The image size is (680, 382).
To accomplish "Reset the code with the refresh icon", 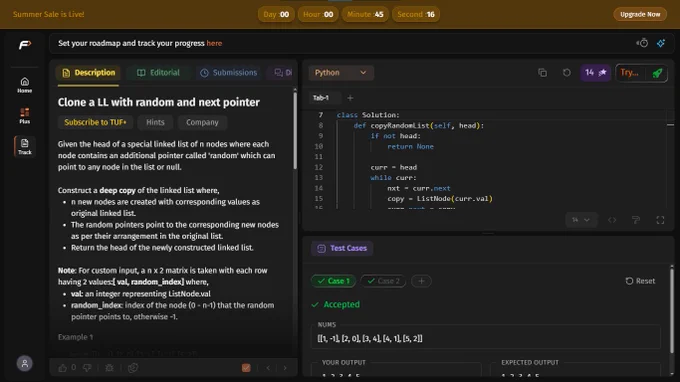I will [566, 72].
